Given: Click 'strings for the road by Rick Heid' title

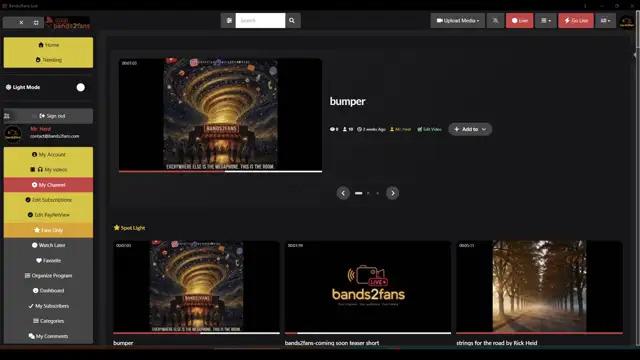Looking at the screenshot, I should [497, 343].
